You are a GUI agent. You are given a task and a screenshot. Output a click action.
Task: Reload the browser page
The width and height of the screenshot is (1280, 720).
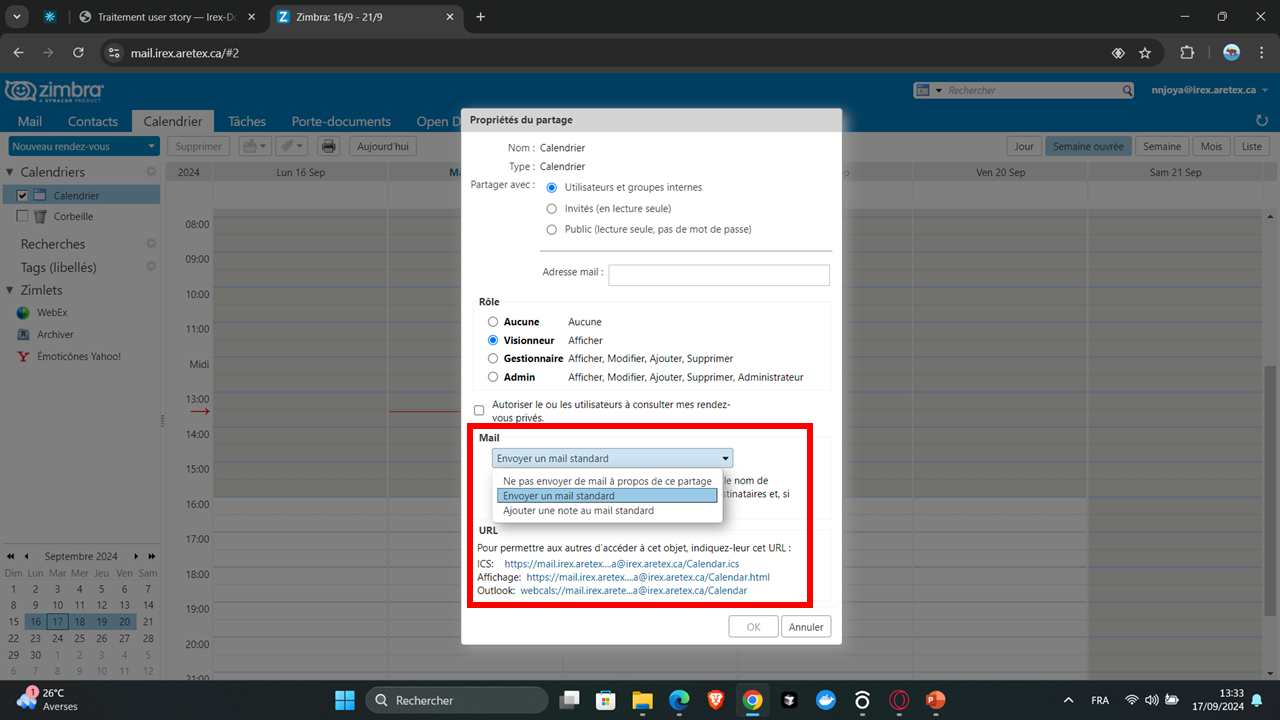(78, 53)
